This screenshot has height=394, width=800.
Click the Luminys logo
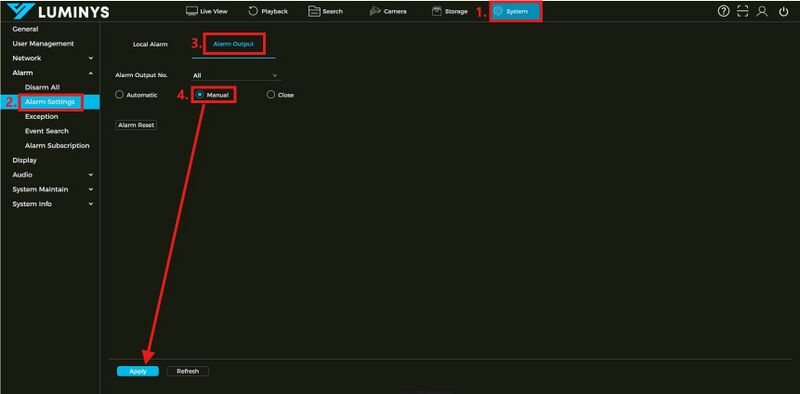(58, 11)
